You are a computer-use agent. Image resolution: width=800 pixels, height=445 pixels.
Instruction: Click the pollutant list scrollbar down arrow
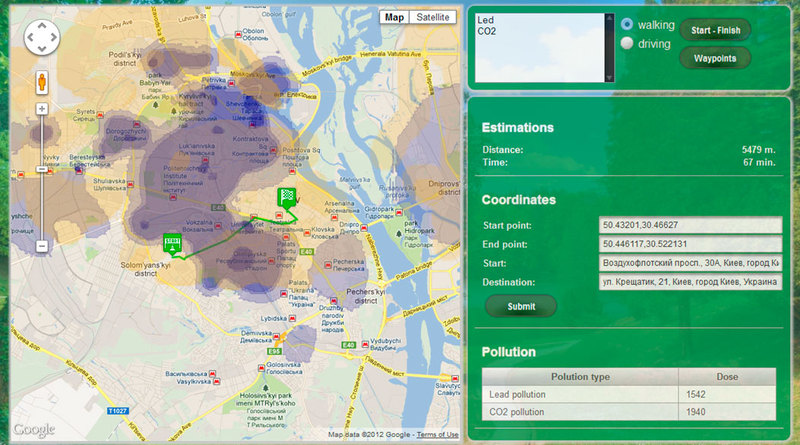(609, 78)
